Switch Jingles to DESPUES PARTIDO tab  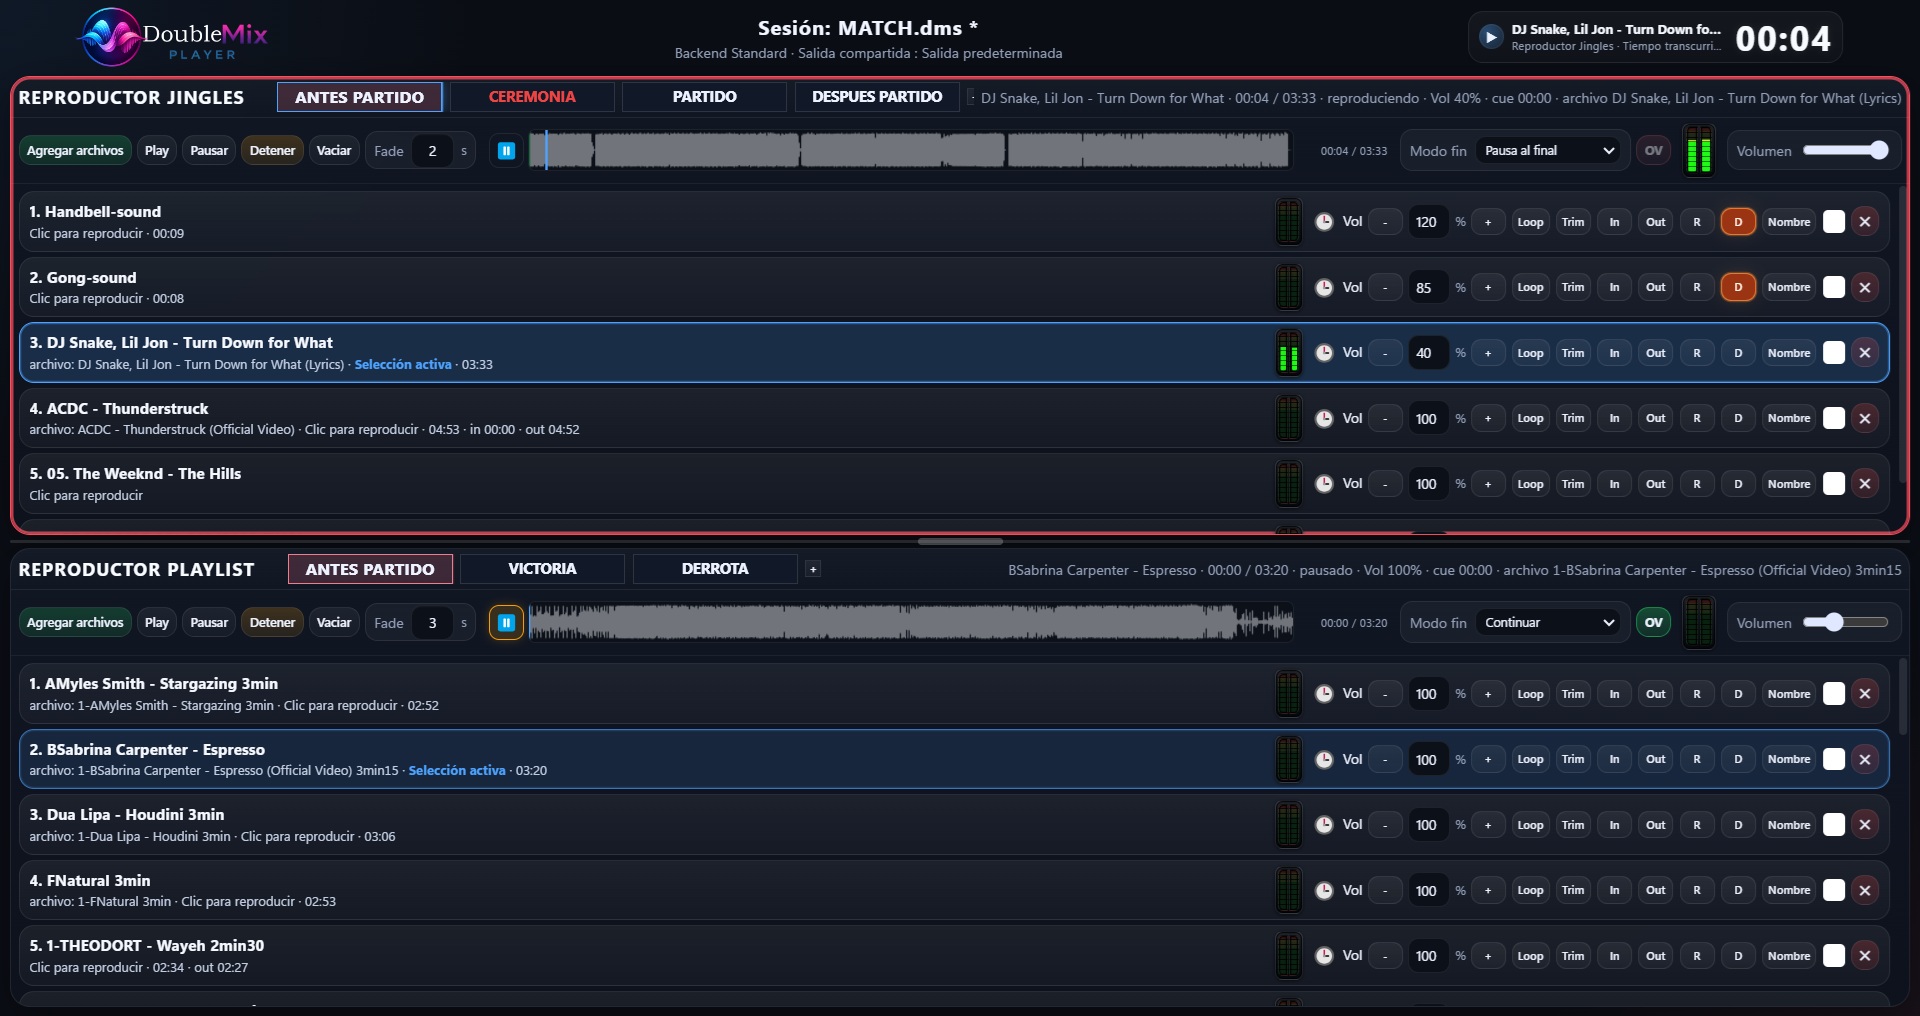[877, 97]
